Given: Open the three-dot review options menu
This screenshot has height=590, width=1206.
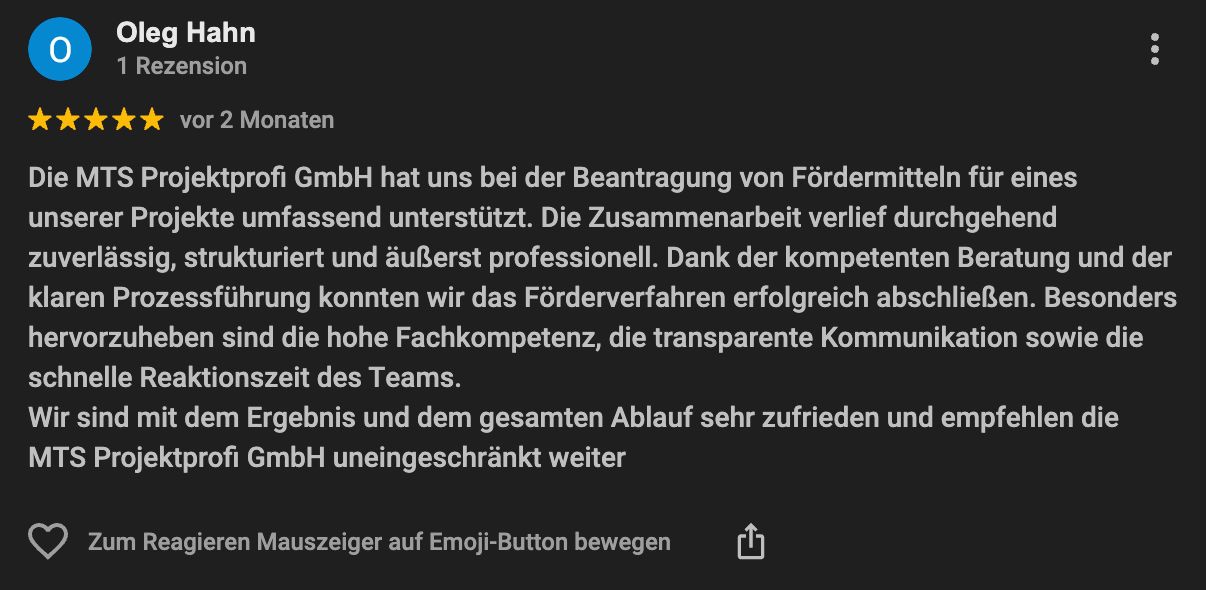Looking at the screenshot, I should 1155,49.
